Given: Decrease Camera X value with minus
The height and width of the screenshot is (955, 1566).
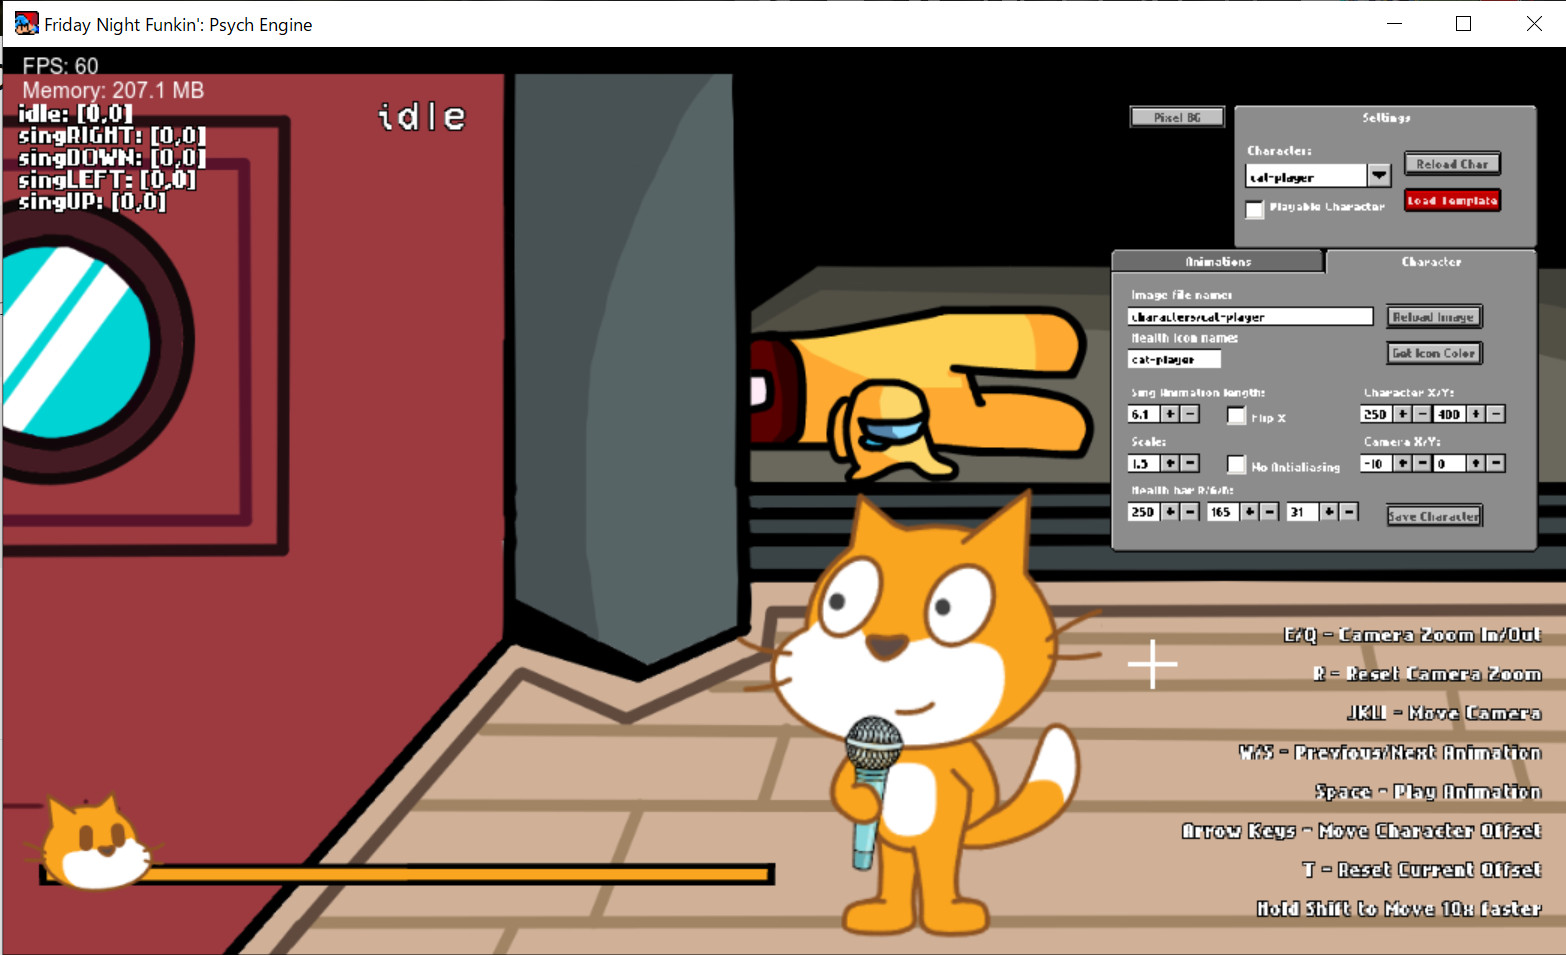Looking at the screenshot, I should click(1422, 463).
